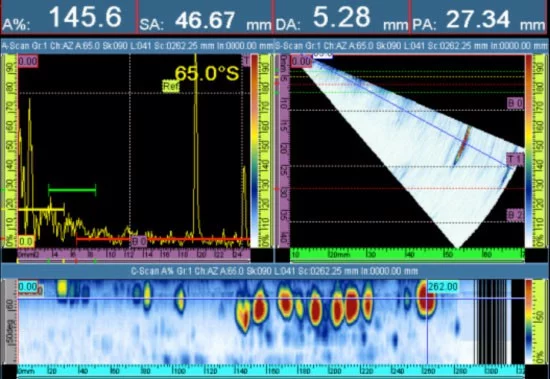Click the A-Scan color palette bar

click(255, 151)
